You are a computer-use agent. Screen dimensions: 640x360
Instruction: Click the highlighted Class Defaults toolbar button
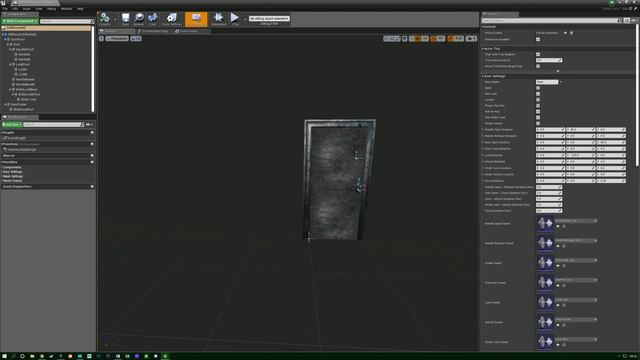(x=196, y=19)
